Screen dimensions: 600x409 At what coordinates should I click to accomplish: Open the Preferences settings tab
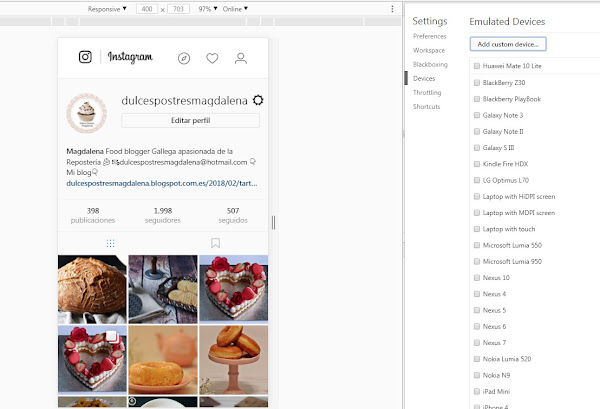click(x=429, y=36)
